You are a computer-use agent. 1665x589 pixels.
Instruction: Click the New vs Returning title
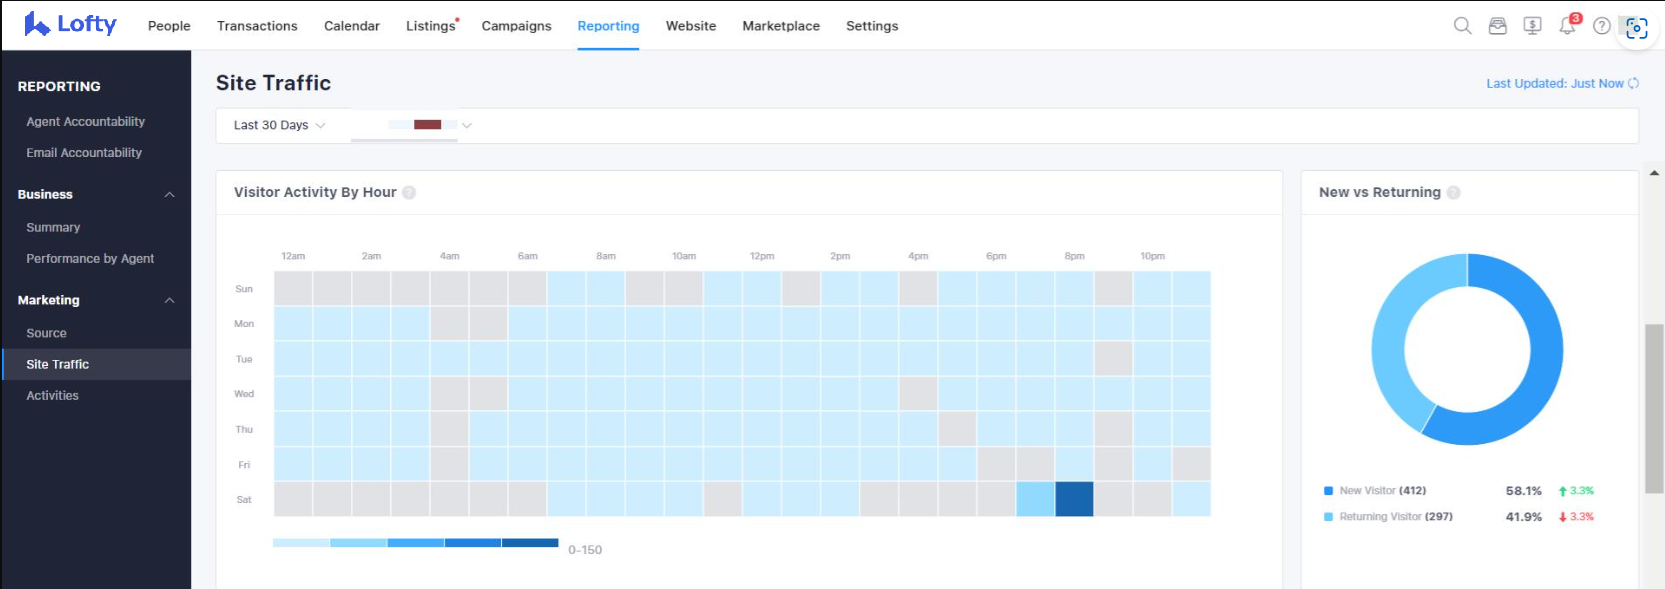coord(1380,192)
